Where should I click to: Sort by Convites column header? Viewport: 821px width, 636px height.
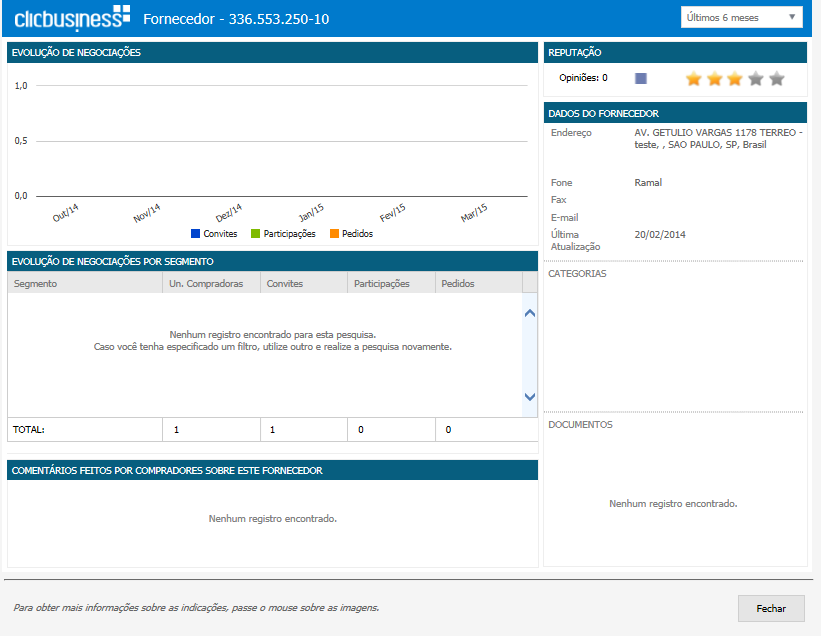click(x=304, y=283)
